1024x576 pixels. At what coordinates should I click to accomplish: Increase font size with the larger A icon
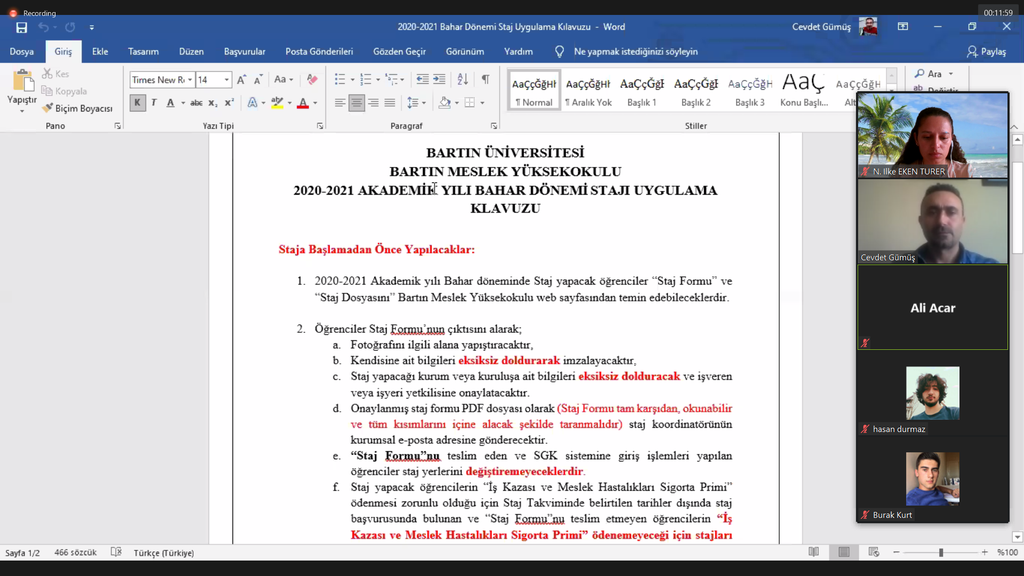(x=242, y=80)
